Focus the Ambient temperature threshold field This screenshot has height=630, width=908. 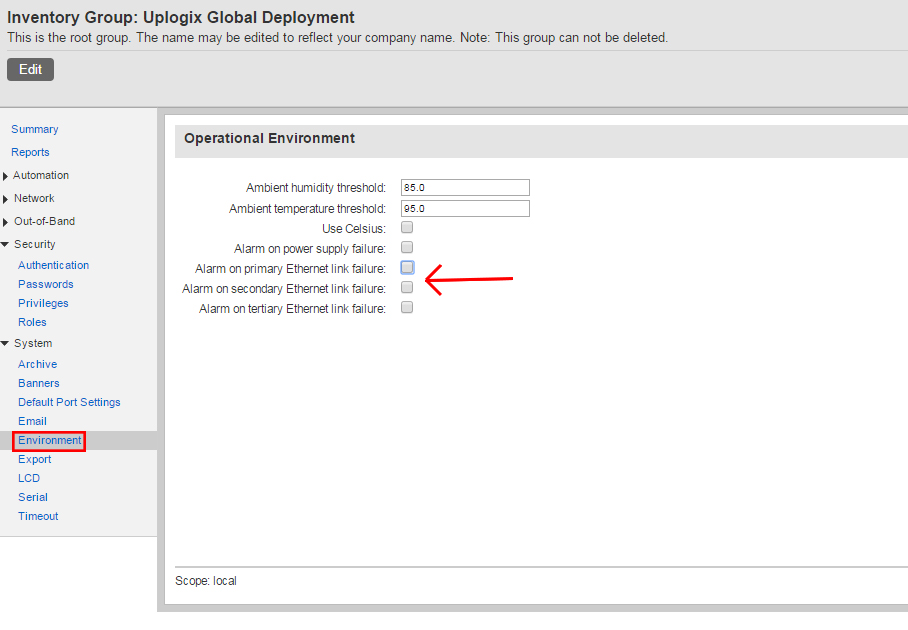pyautogui.click(x=464, y=209)
